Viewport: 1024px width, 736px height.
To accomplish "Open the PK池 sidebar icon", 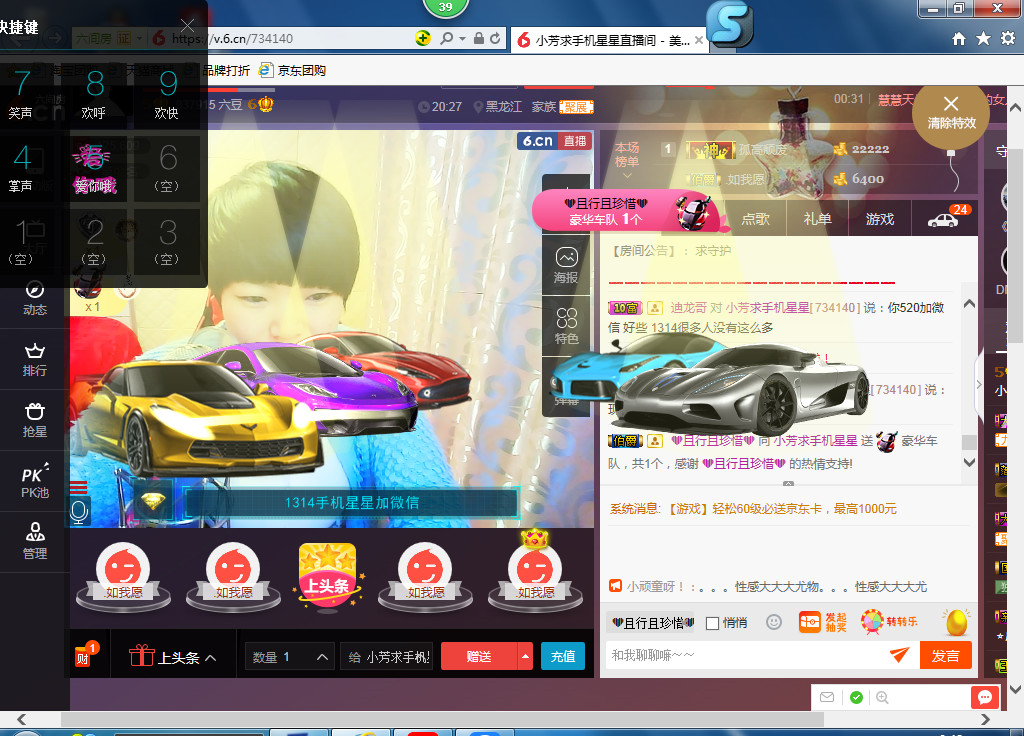I will pos(35,481).
